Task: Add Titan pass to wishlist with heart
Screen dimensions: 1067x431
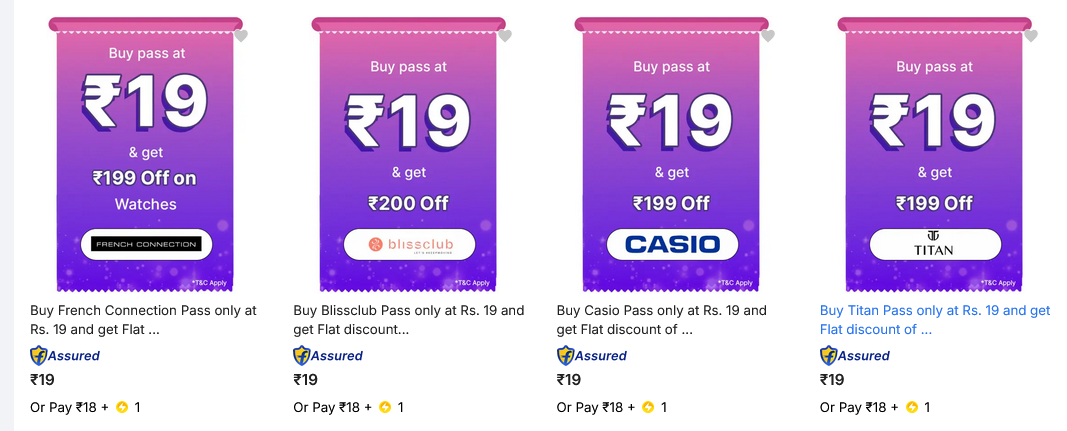Action: click(1031, 36)
